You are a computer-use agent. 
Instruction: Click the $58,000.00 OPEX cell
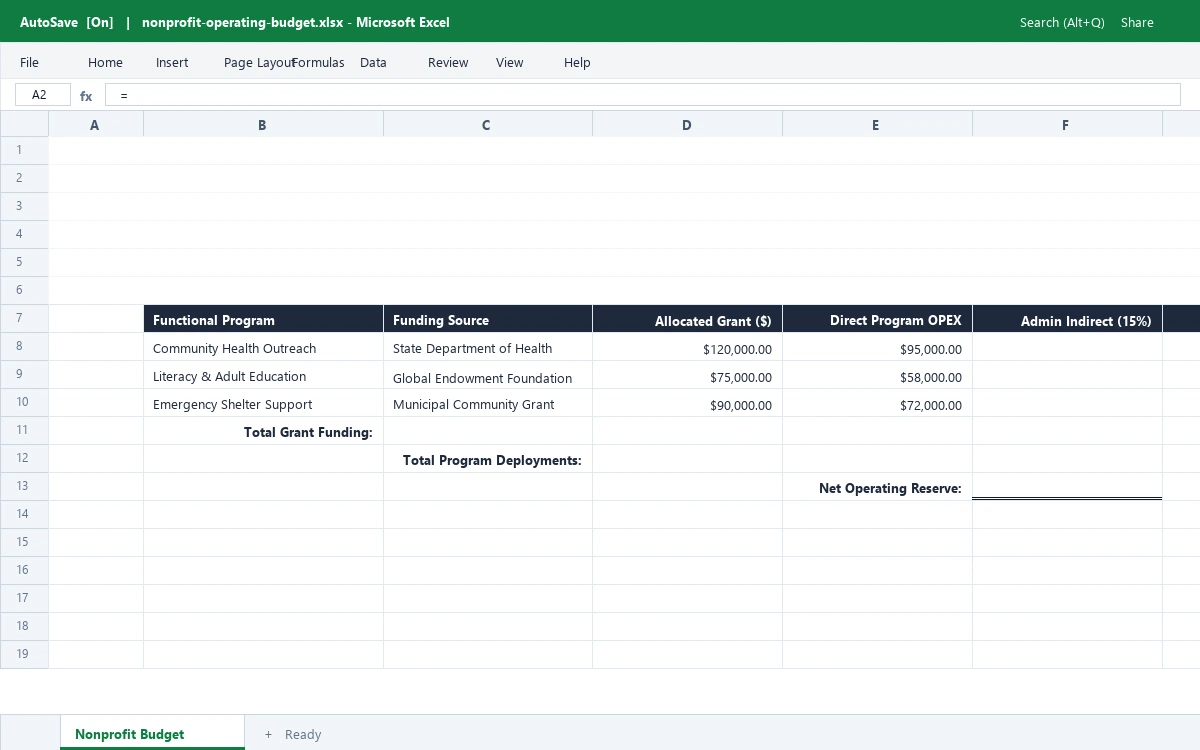[x=877, y=375]
